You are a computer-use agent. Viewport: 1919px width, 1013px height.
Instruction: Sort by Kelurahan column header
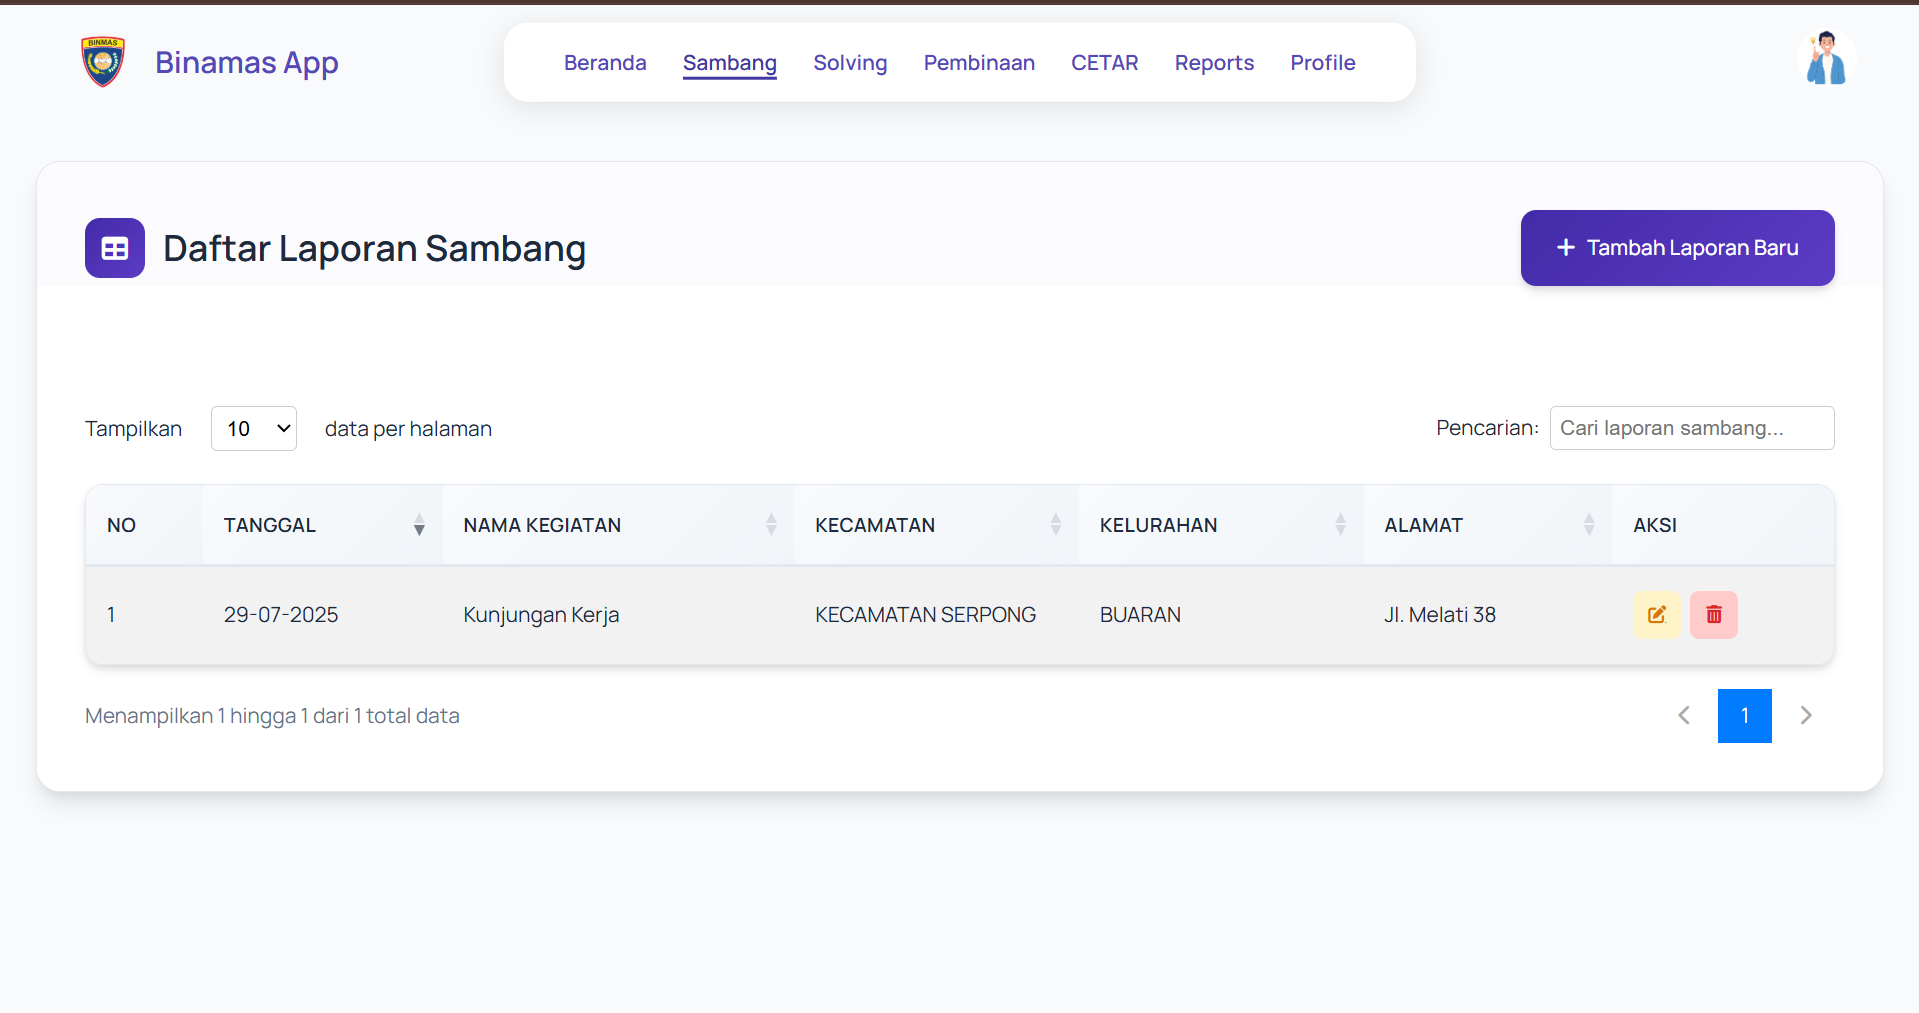pyautogui.click(x=1221, y=525)
